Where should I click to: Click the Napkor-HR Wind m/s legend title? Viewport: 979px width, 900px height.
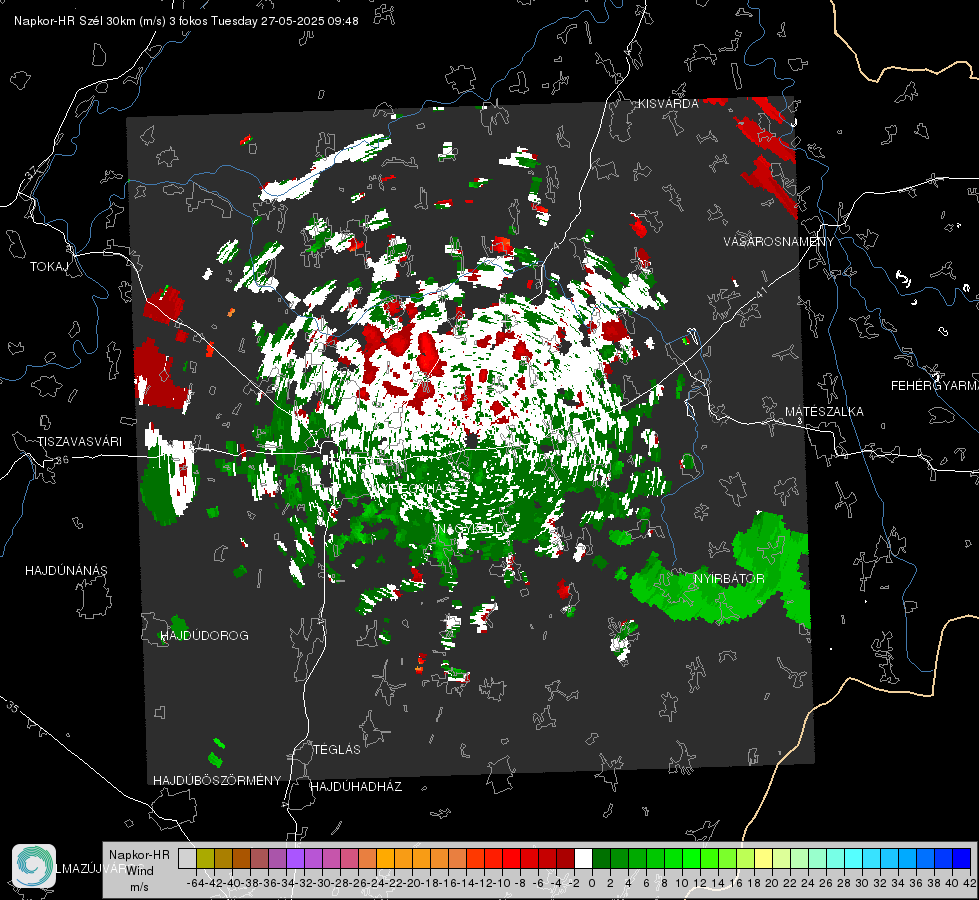coord(139,871)
